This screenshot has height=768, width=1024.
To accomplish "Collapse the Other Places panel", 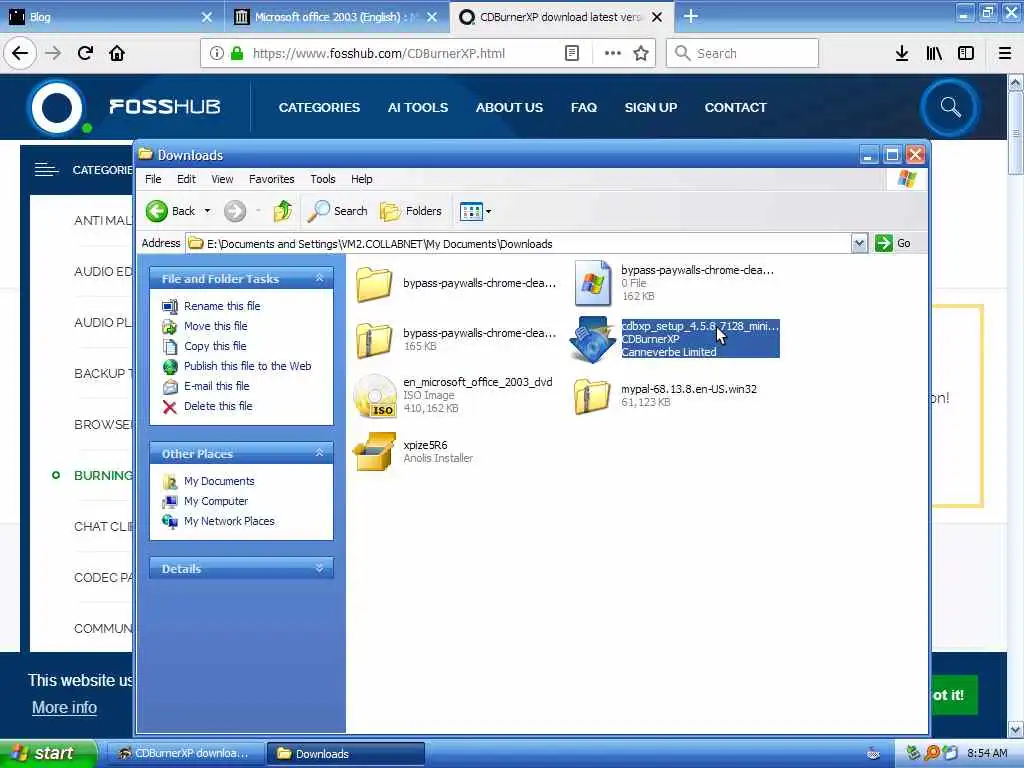I will [319, 453].
